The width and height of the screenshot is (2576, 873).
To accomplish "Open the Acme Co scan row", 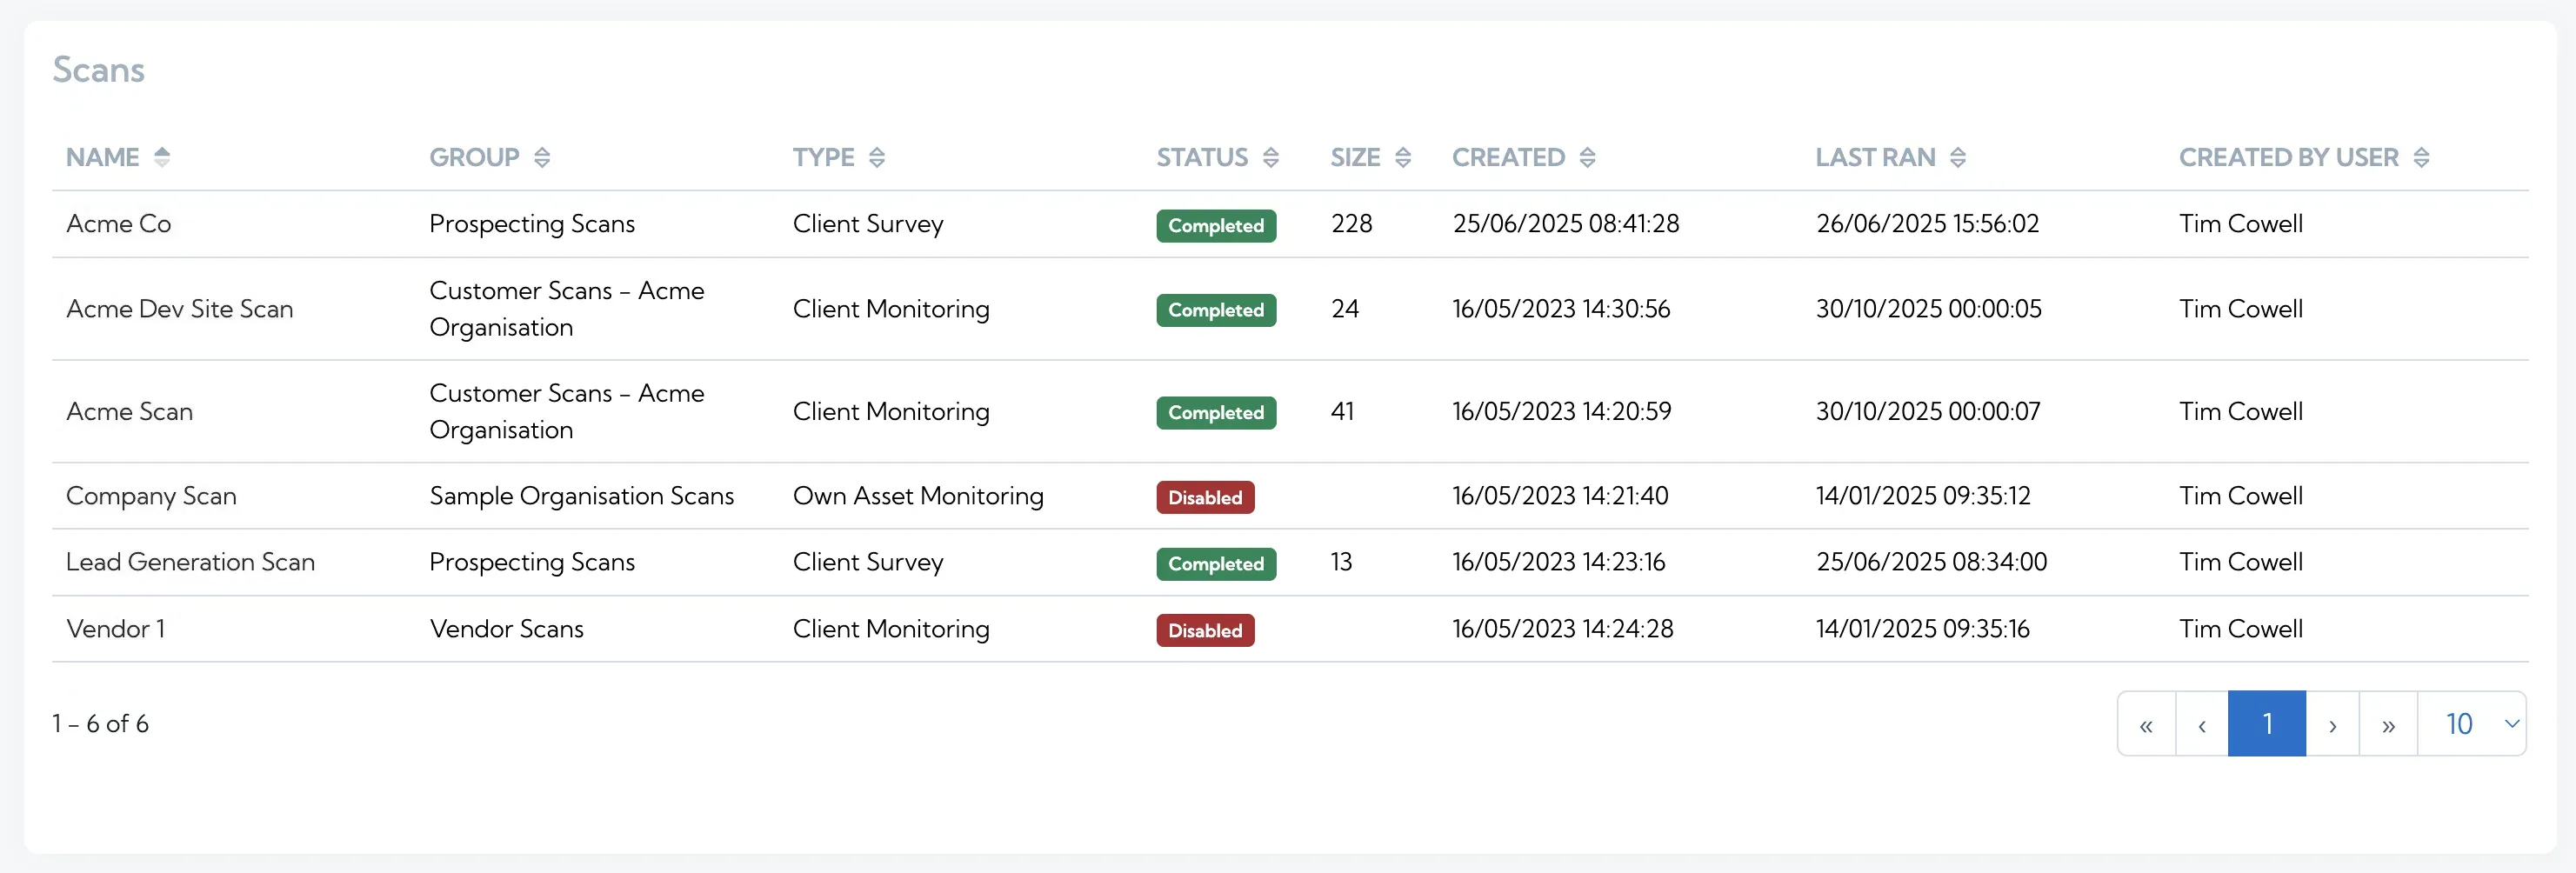I will coord(119,224).
